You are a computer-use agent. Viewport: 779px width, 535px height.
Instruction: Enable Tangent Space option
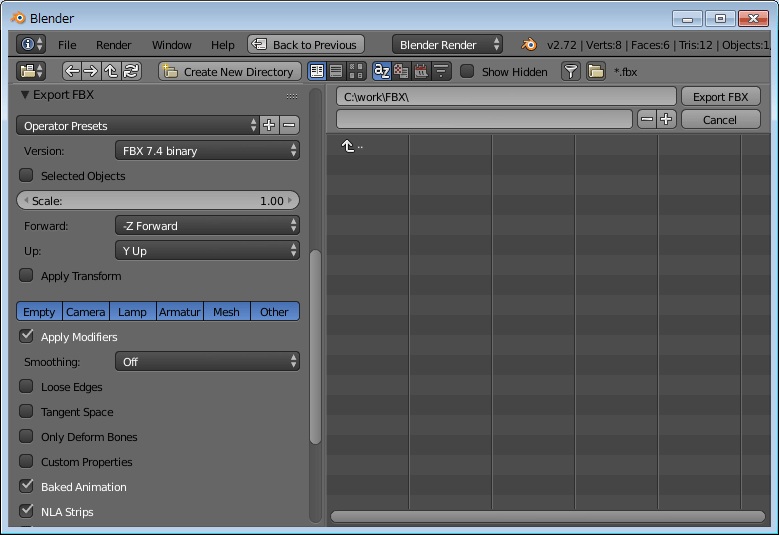coord(26,411)
